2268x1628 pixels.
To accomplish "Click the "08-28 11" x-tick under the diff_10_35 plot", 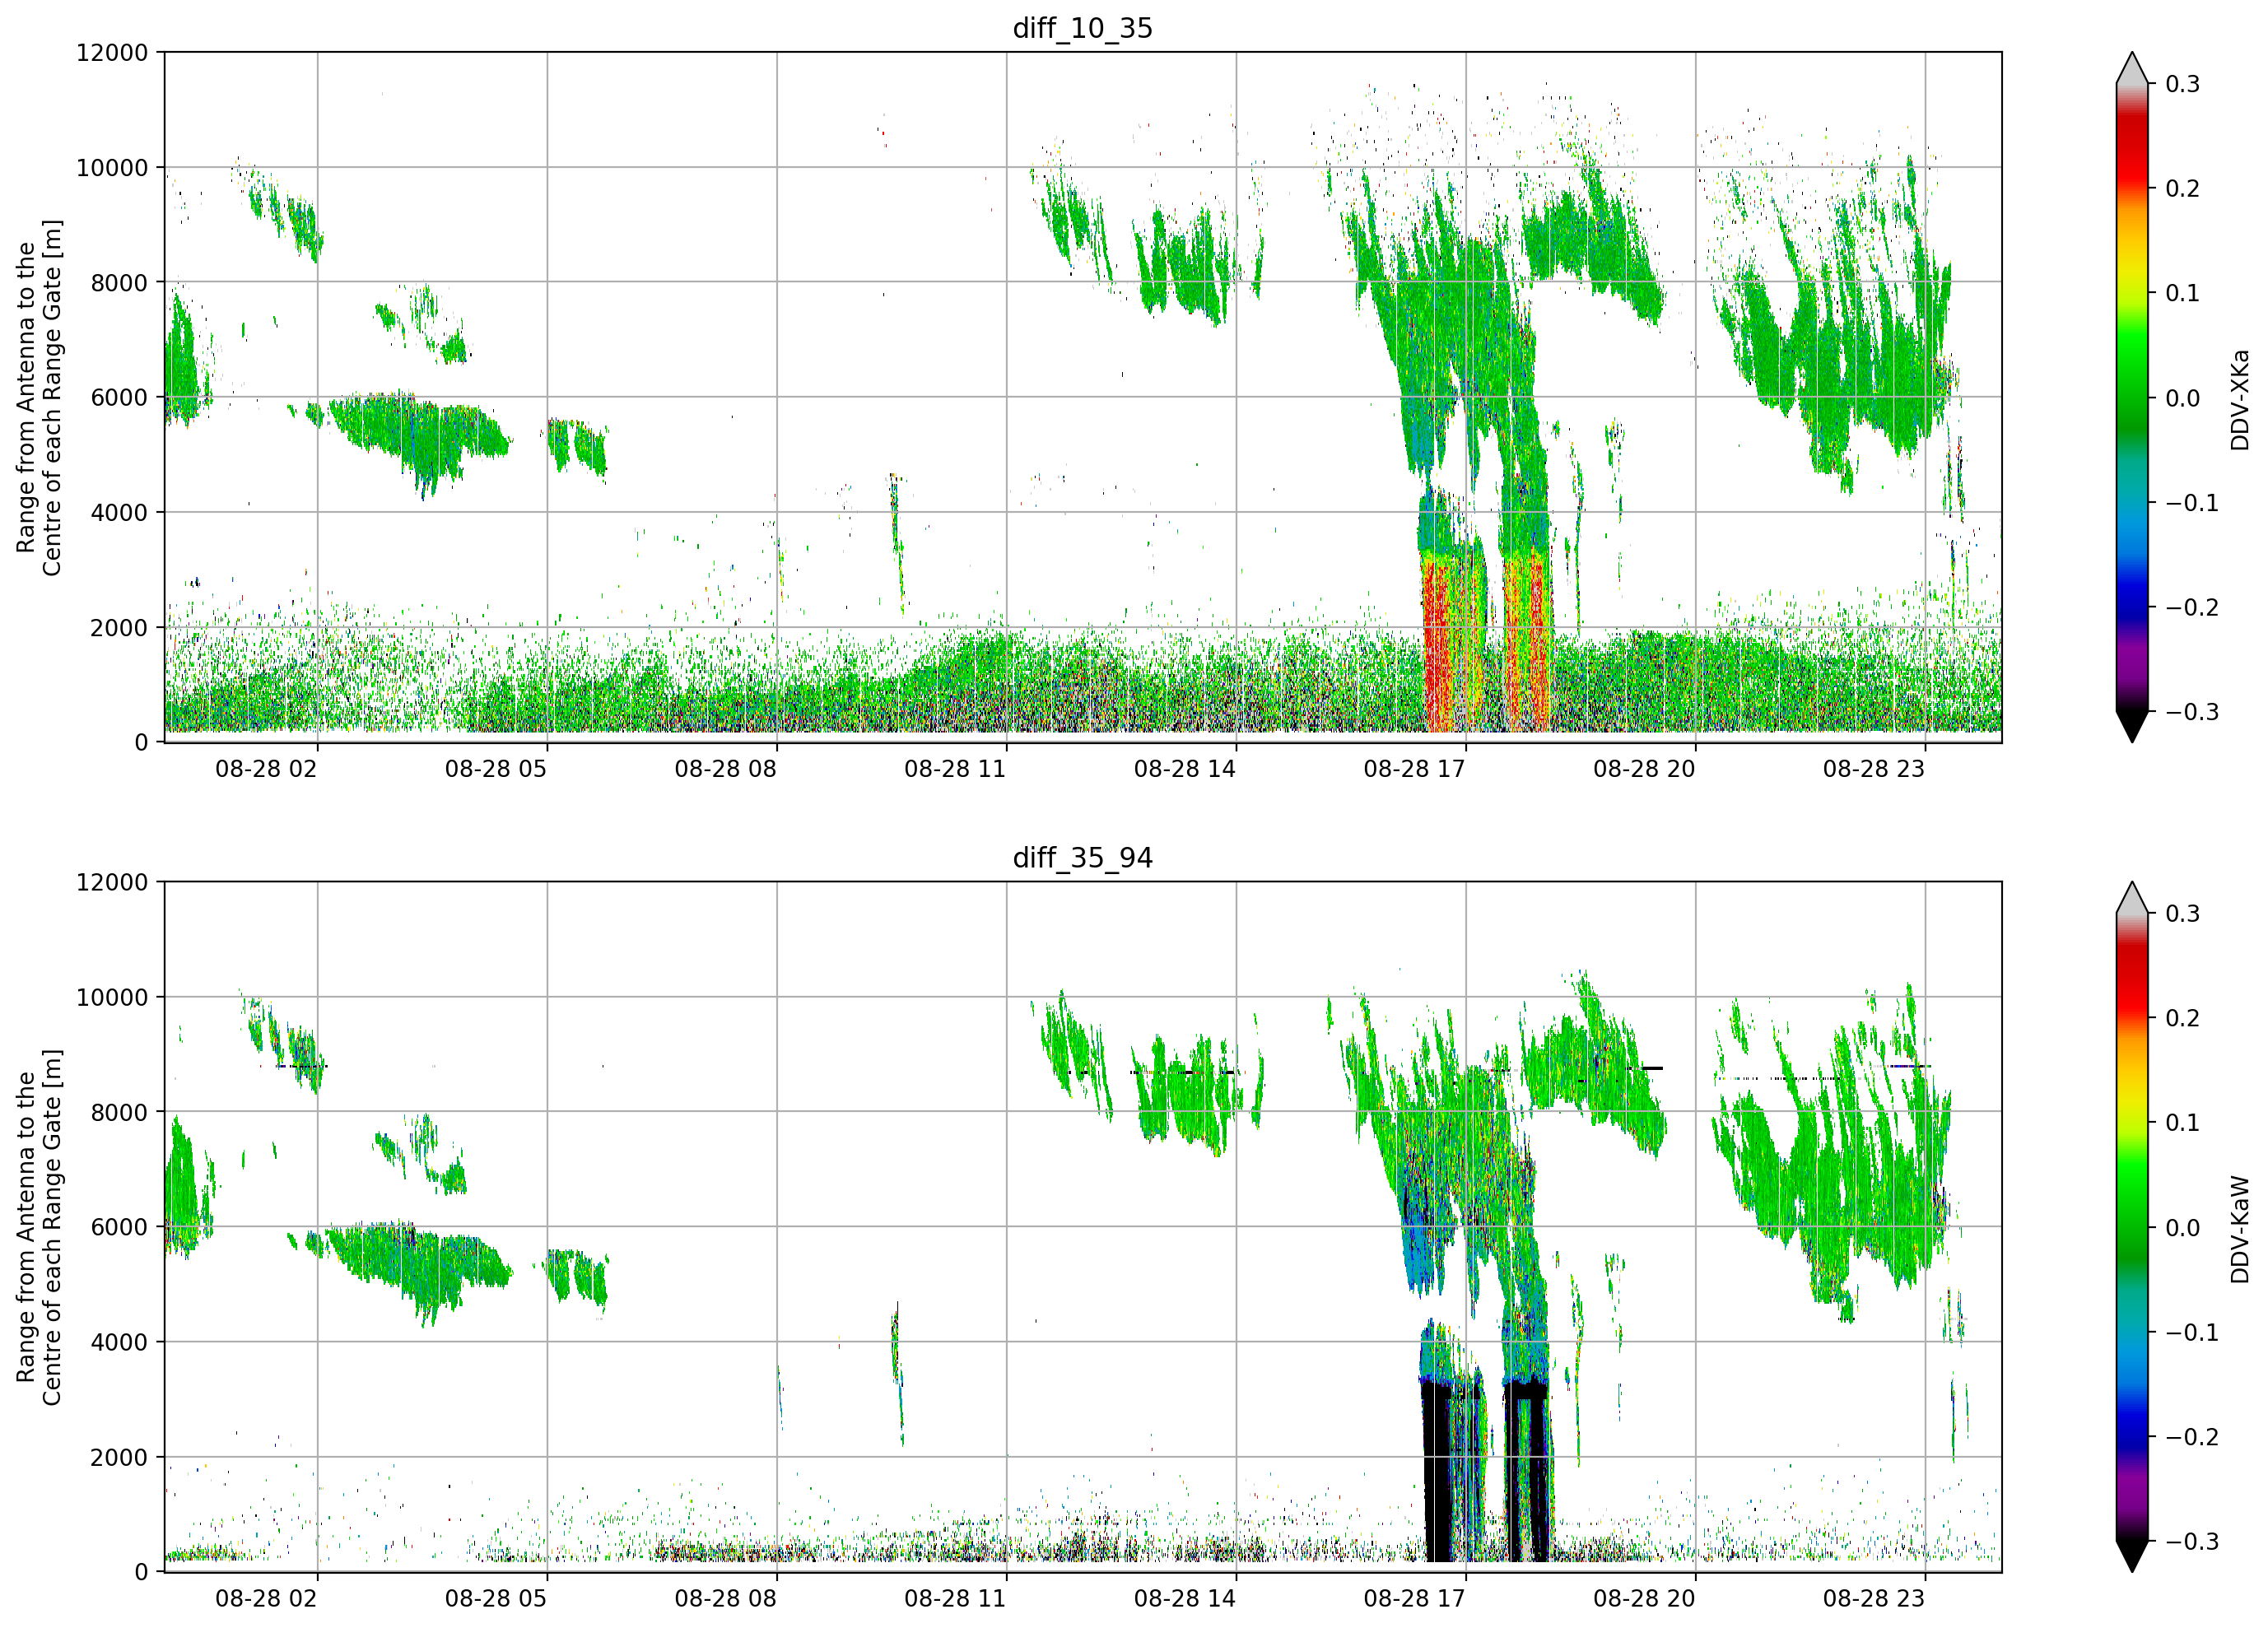I will [x=955, y=769].
